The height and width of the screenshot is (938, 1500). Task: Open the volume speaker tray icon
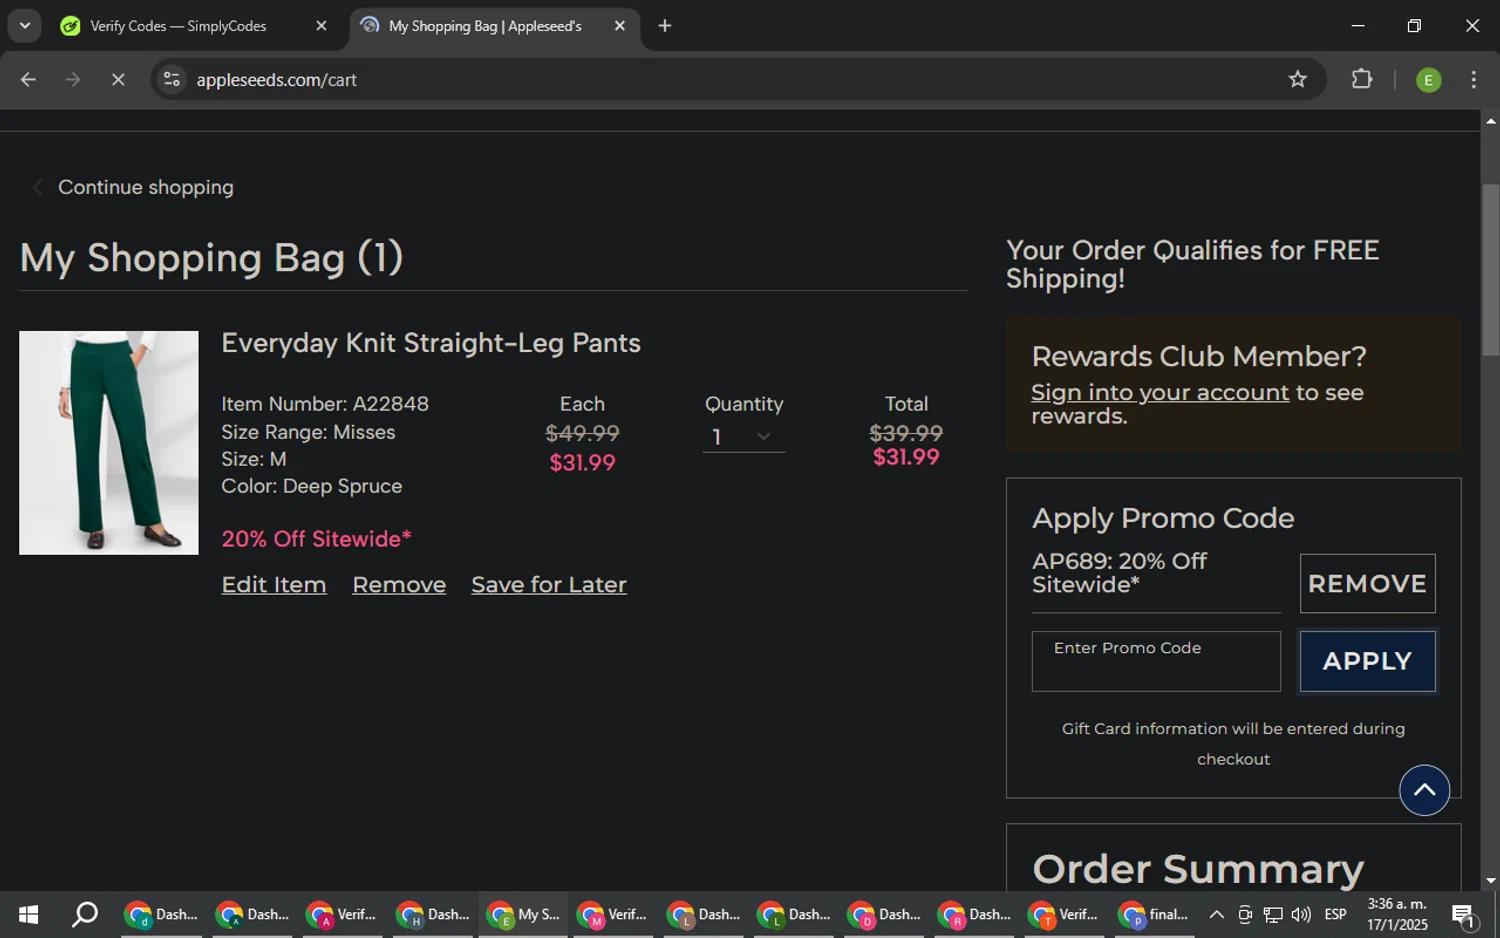(x=1301, y=914)
